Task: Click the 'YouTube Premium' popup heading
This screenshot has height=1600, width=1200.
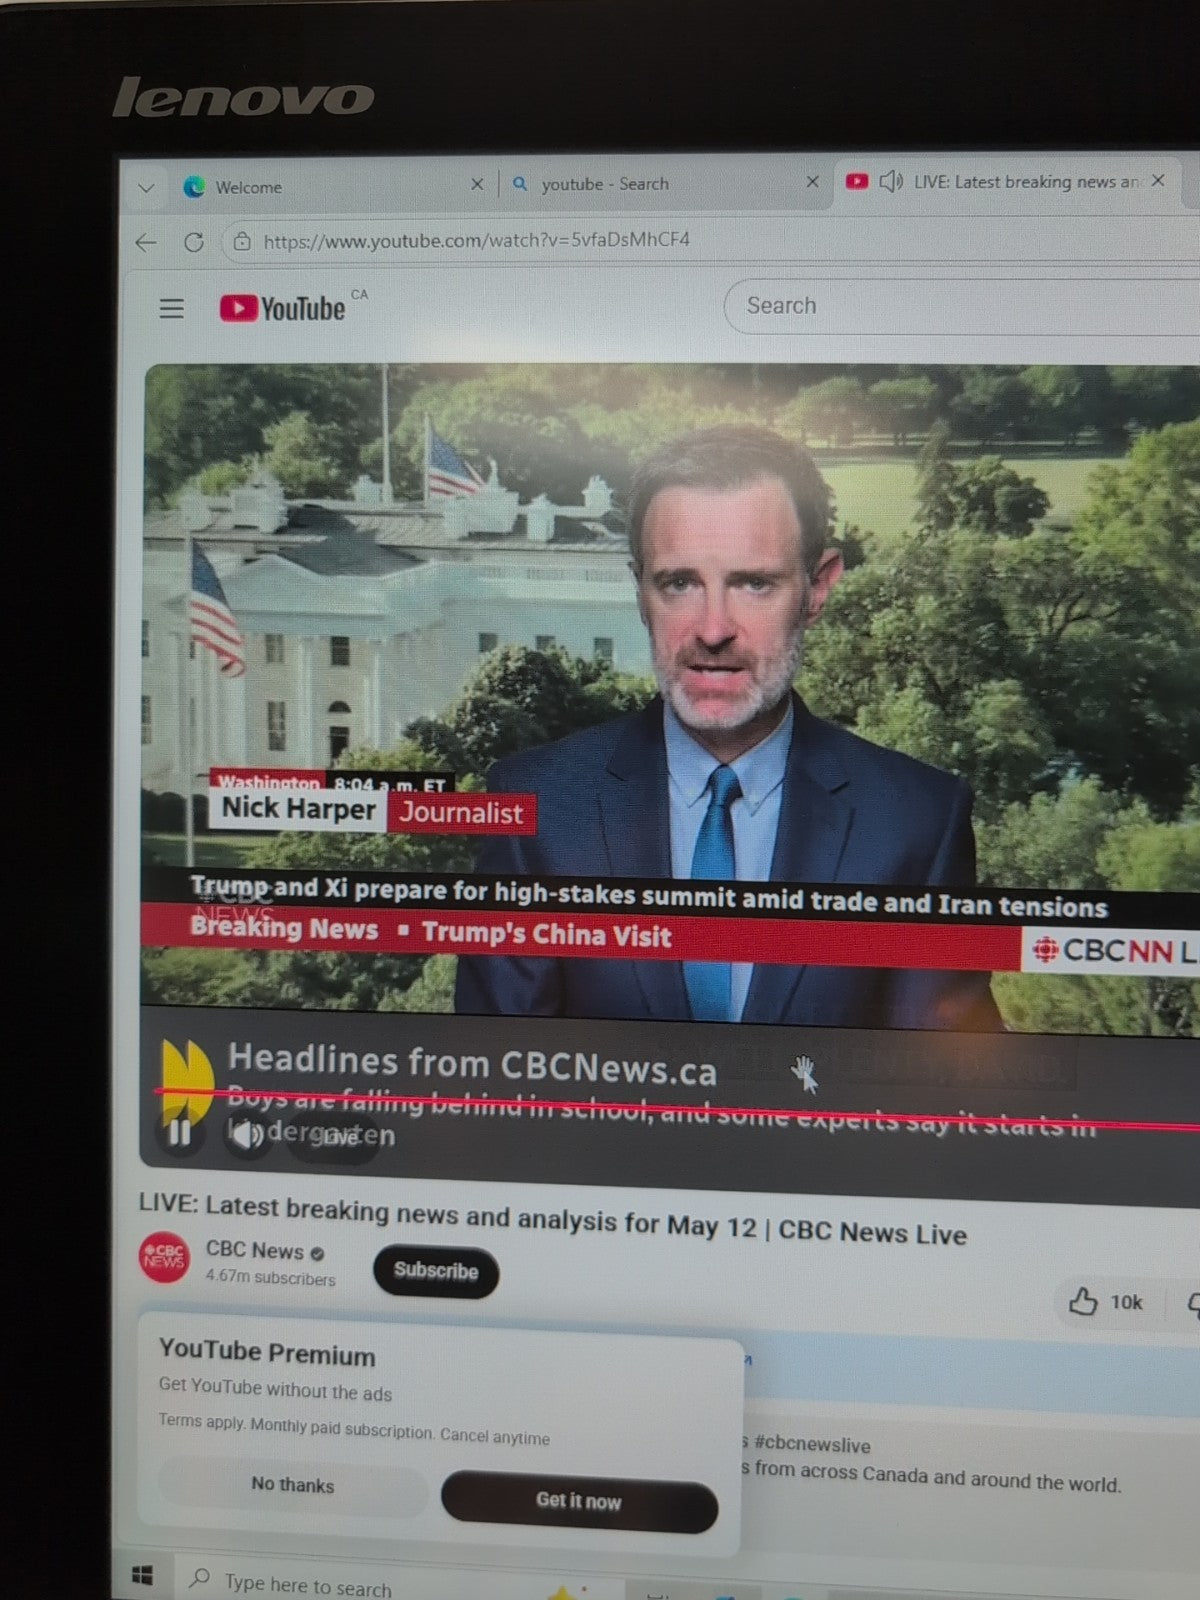Action: tap(267, 1353)
